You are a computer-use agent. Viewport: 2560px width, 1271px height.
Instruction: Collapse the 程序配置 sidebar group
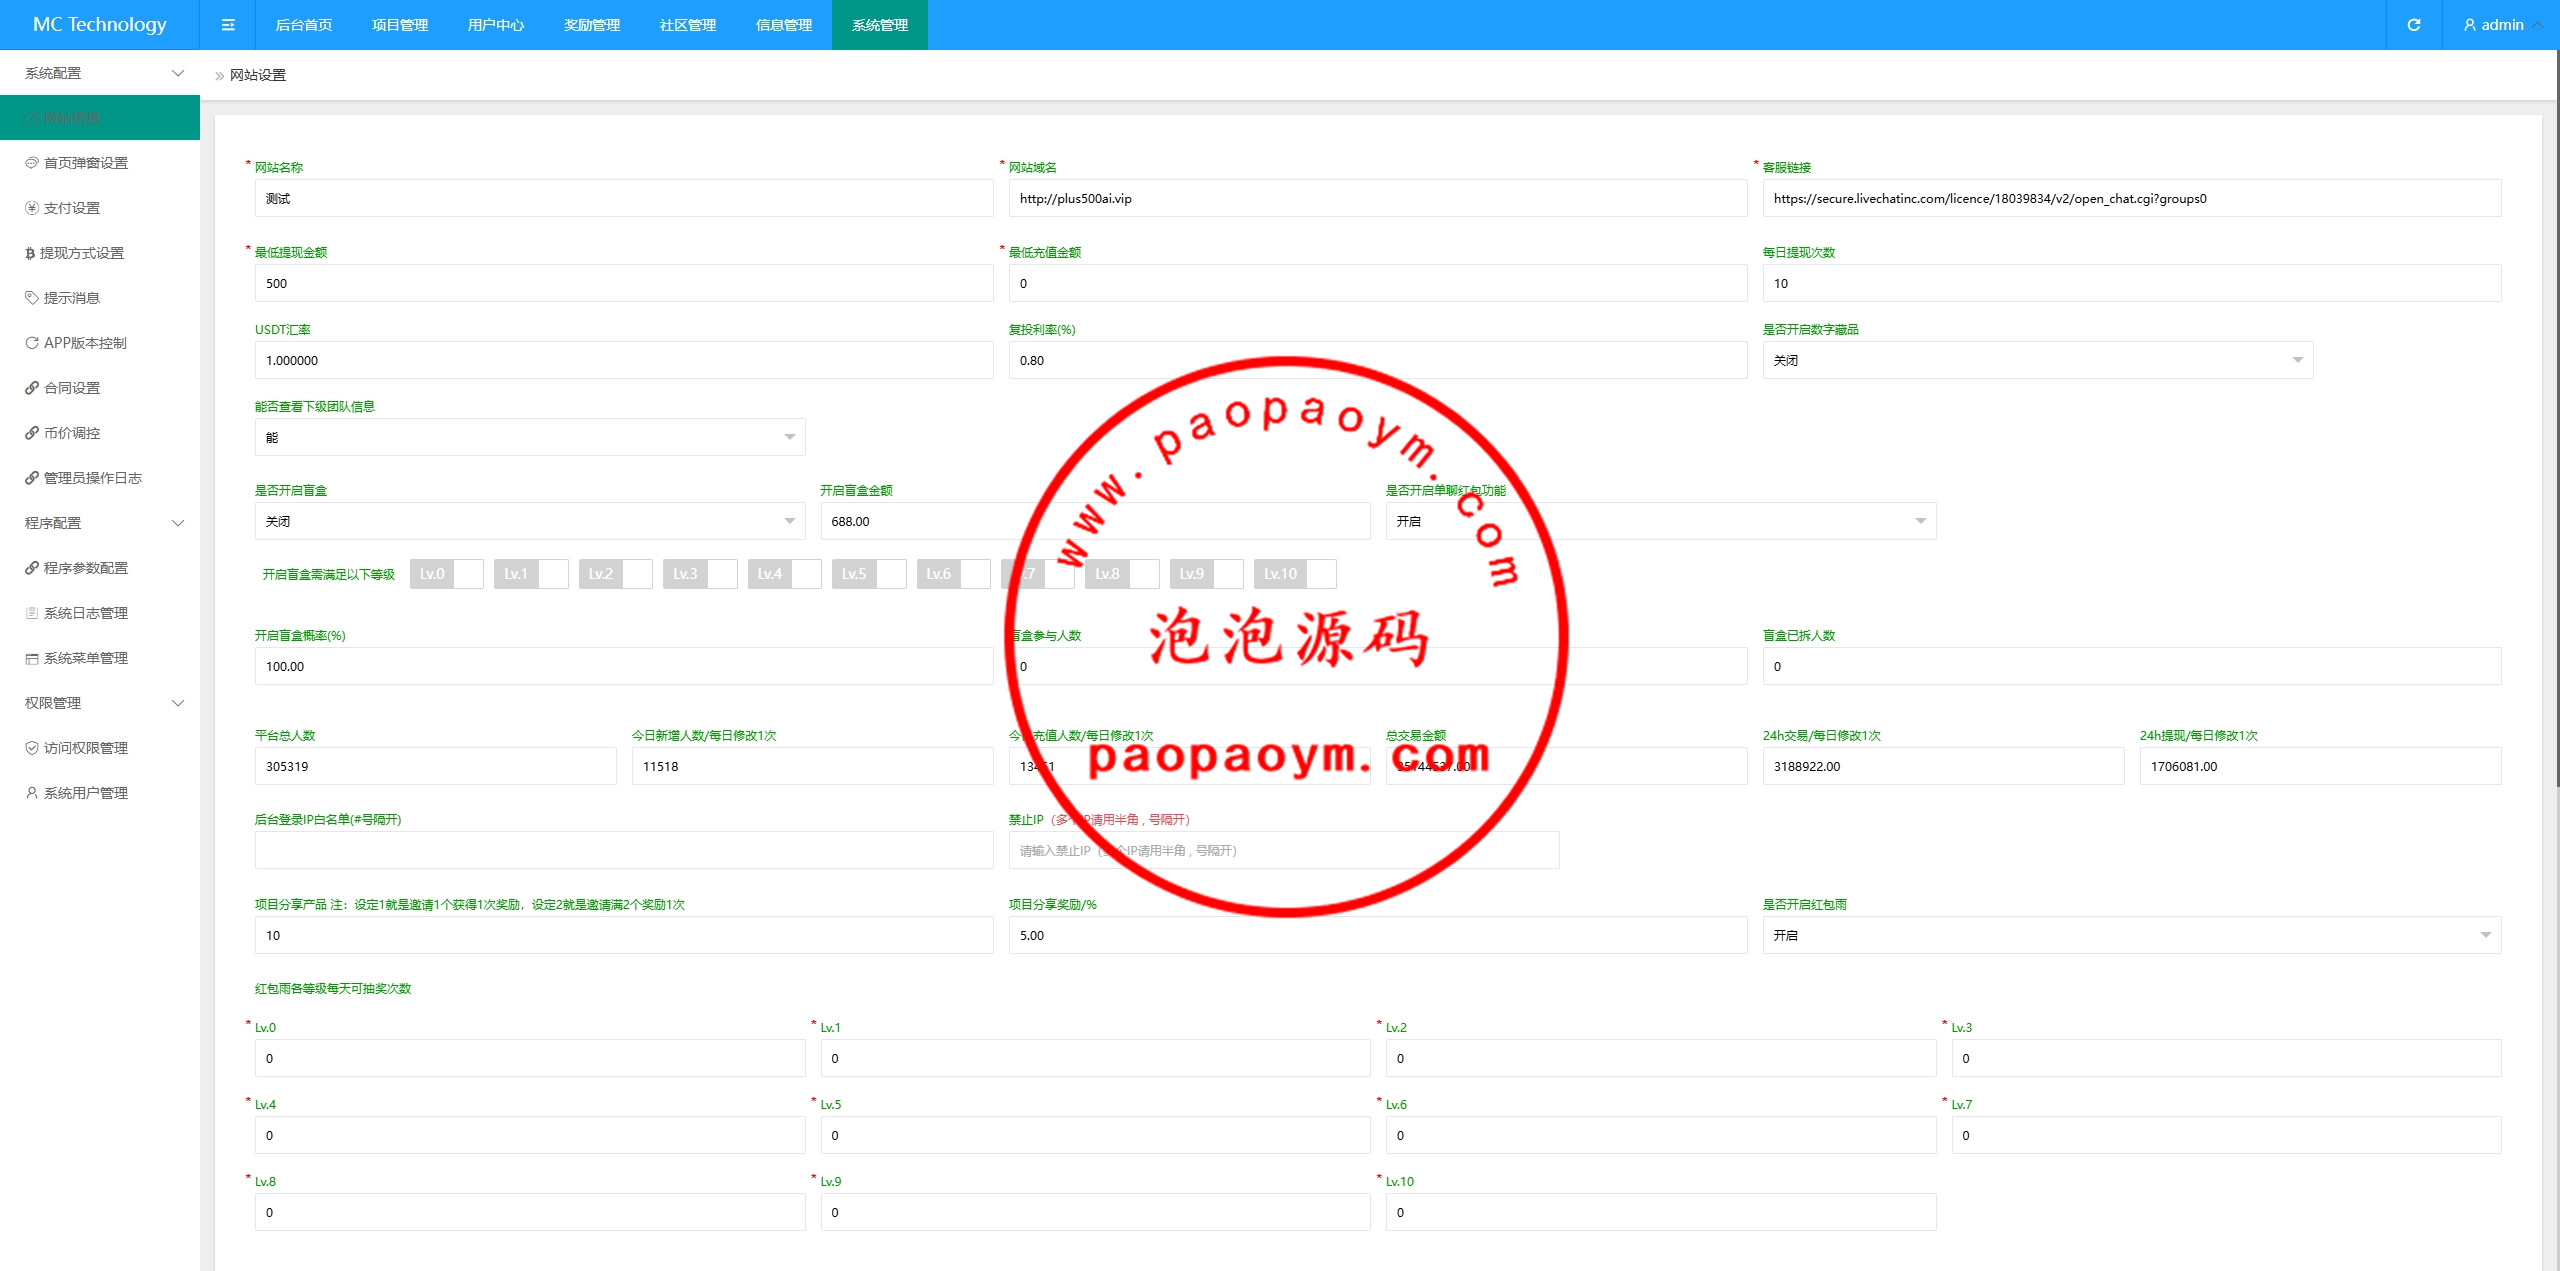[100, 523]
